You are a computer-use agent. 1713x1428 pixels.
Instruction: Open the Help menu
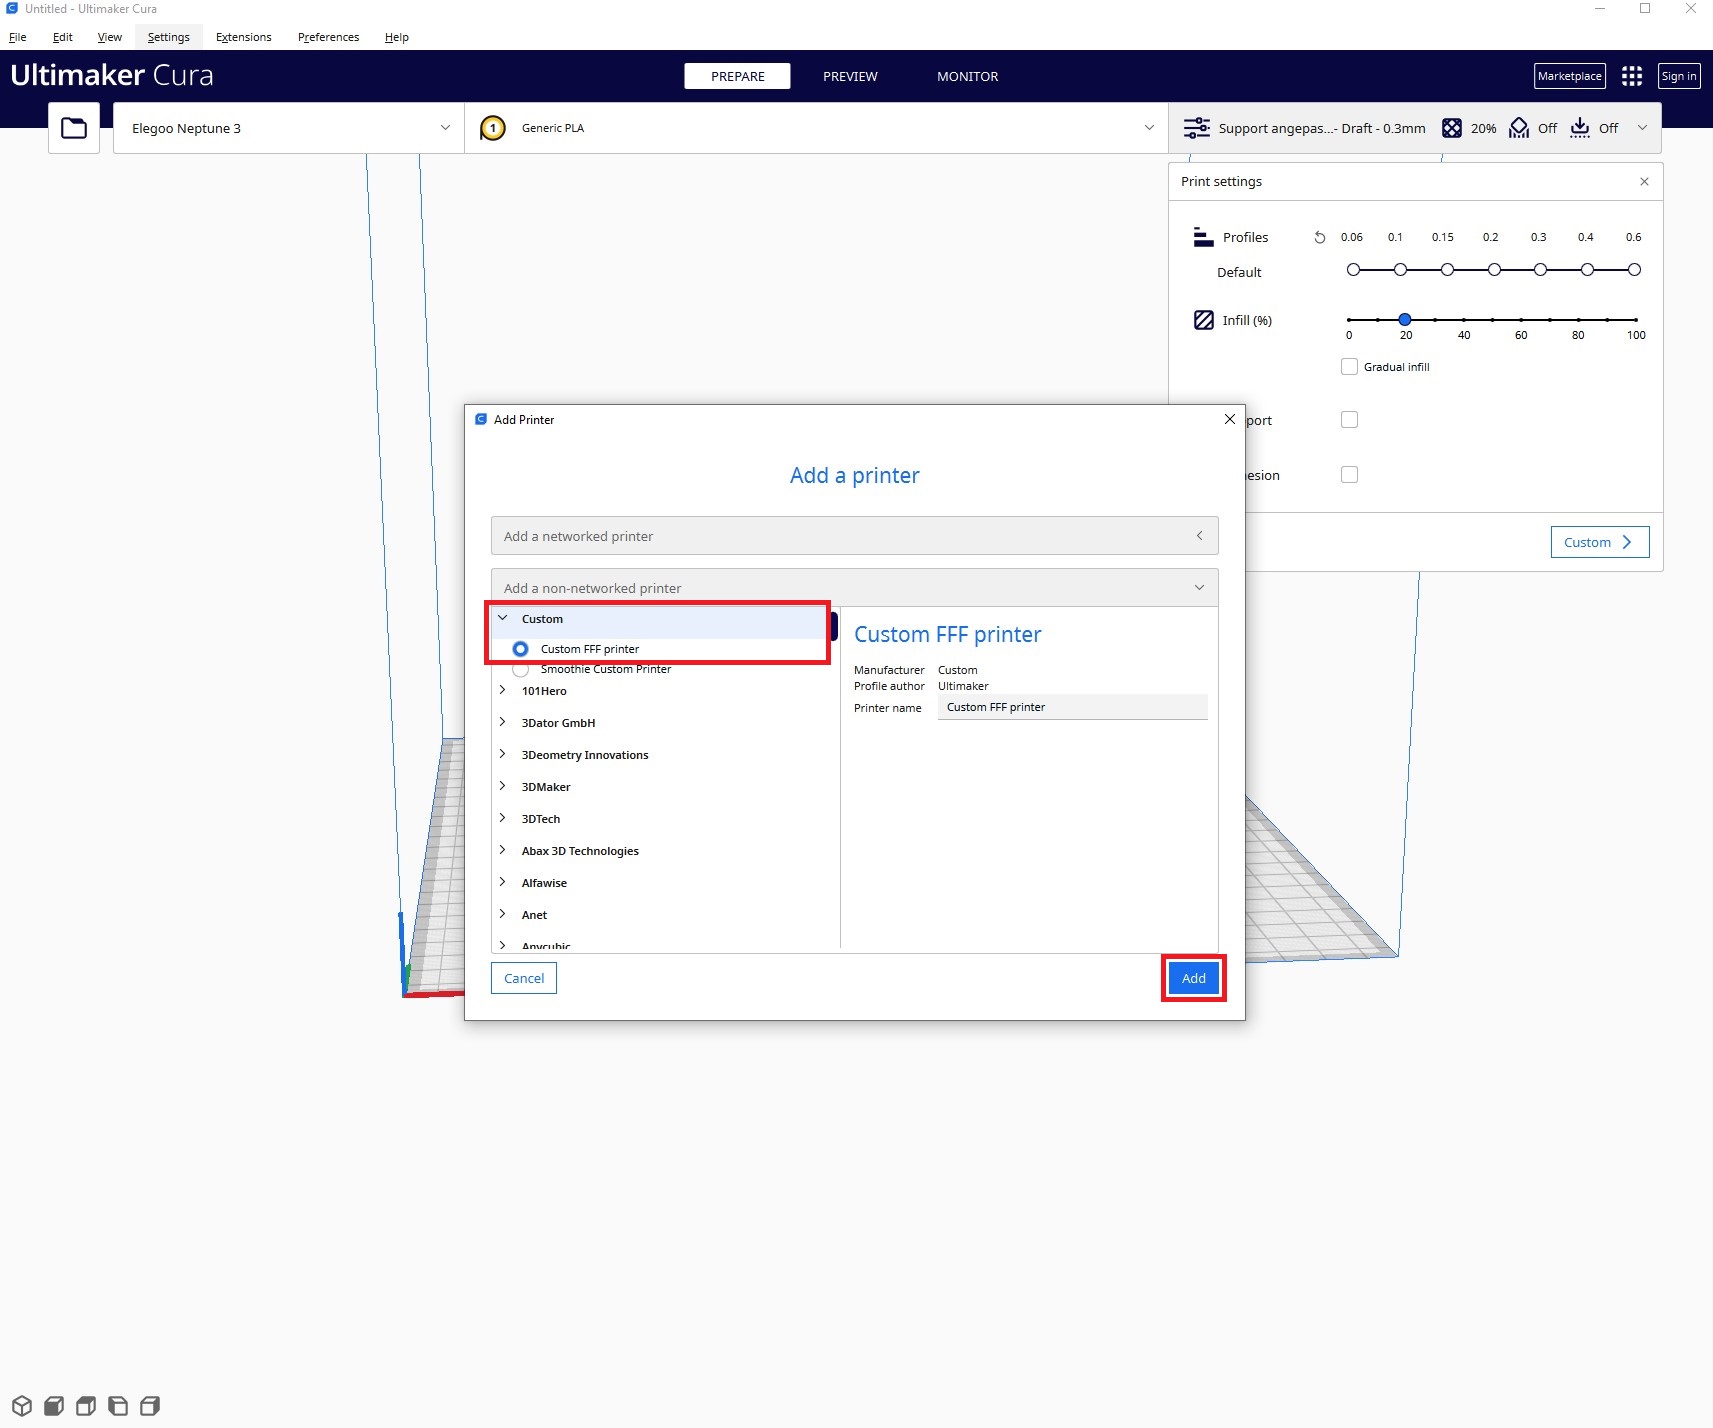(396, 37)
